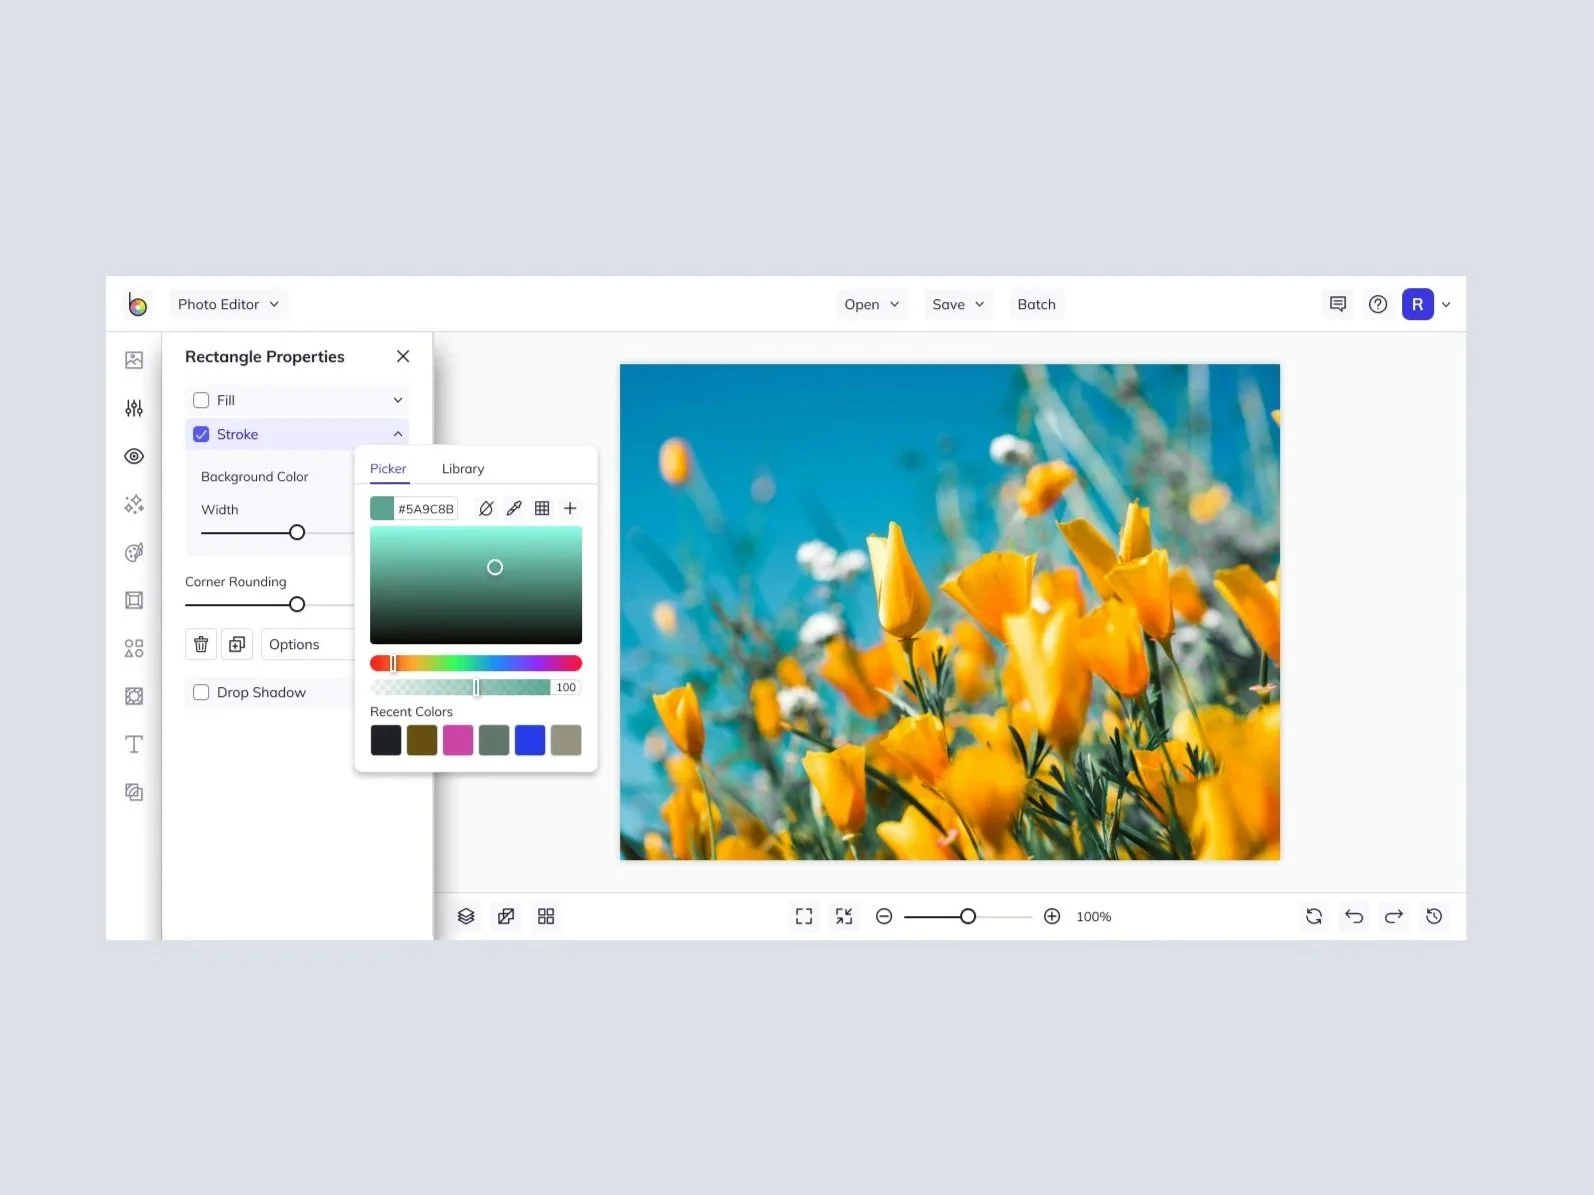Redo the last action
Image resolution: width=1594 pixels, height=1195 pixels.
coord(1394,916)
